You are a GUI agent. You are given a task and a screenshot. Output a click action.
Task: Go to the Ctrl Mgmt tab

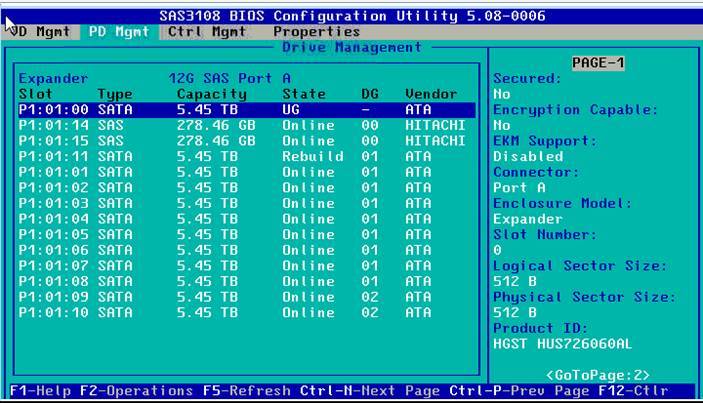click(207, 32)
